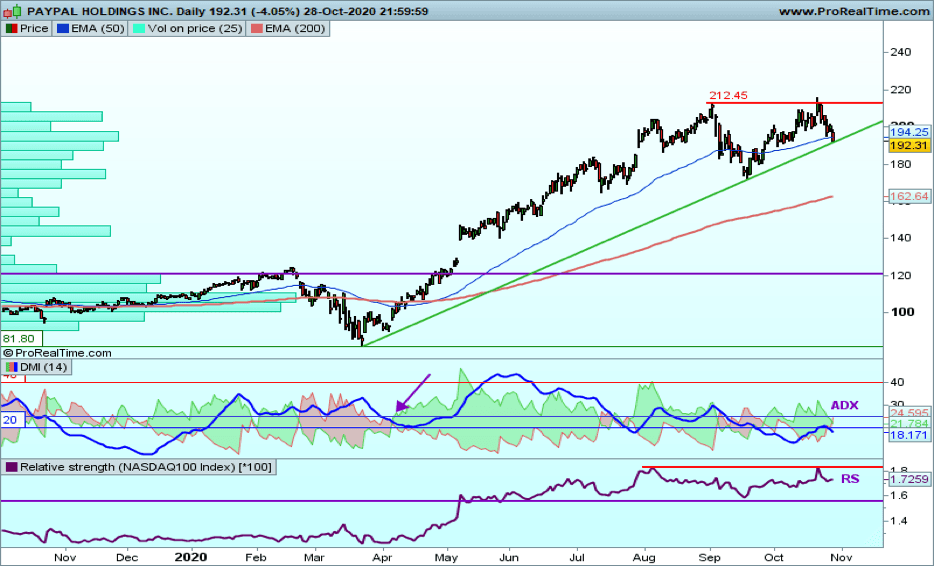Click the Mar month label
Screen dimensions: 934x566
click(x=314, y=558)
